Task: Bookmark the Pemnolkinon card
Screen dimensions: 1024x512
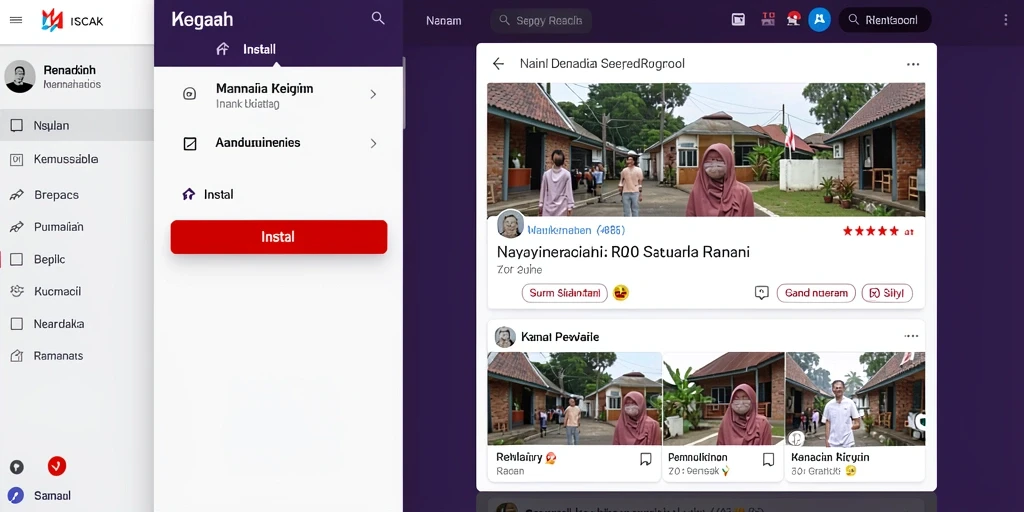Action: point(769,460)
